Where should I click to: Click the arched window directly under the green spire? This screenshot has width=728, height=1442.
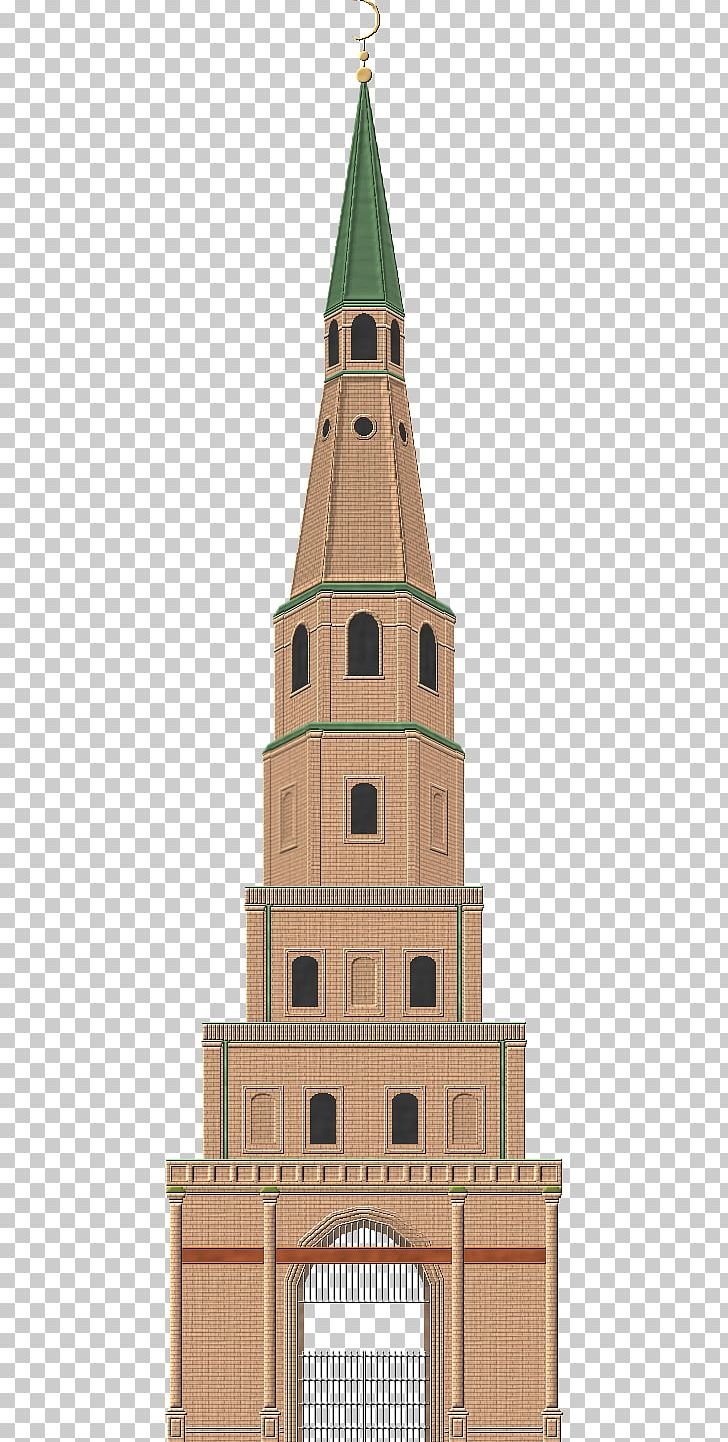coord(363,338)
